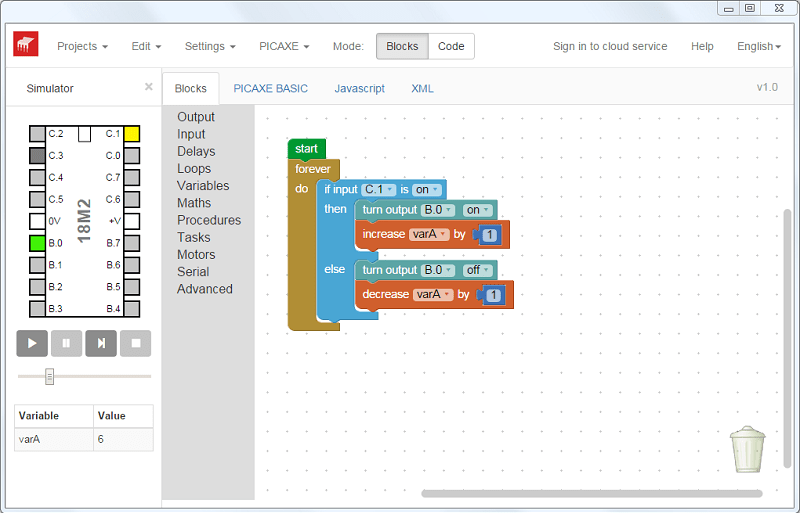Image resolution: width=800 pixels, height=513 pixels.
Task: Open the Projects menu
Action: [82, 46]
